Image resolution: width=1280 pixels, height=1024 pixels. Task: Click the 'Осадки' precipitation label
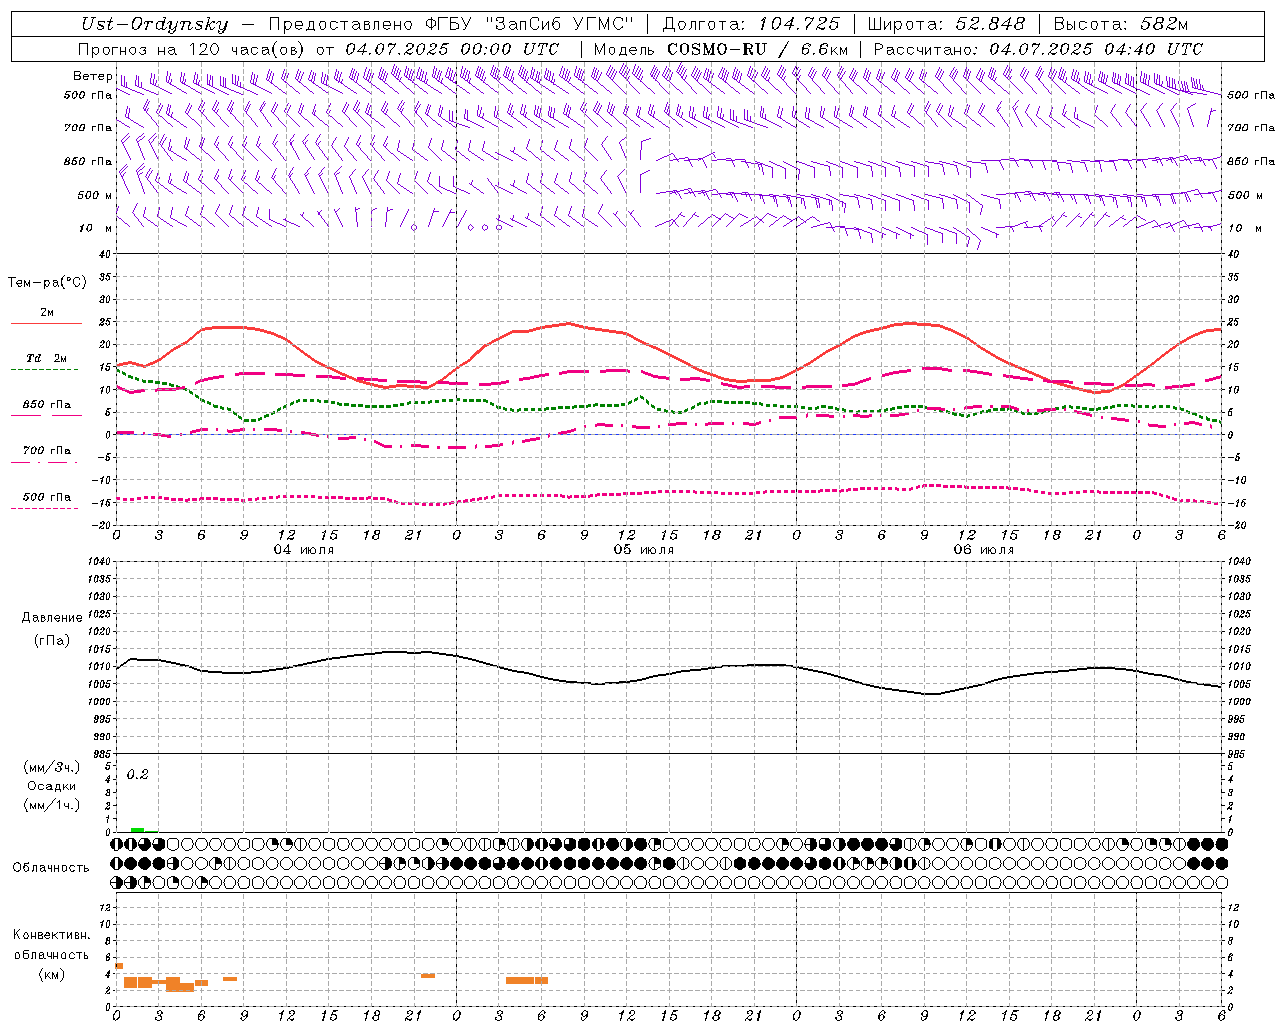click(51, 786)
